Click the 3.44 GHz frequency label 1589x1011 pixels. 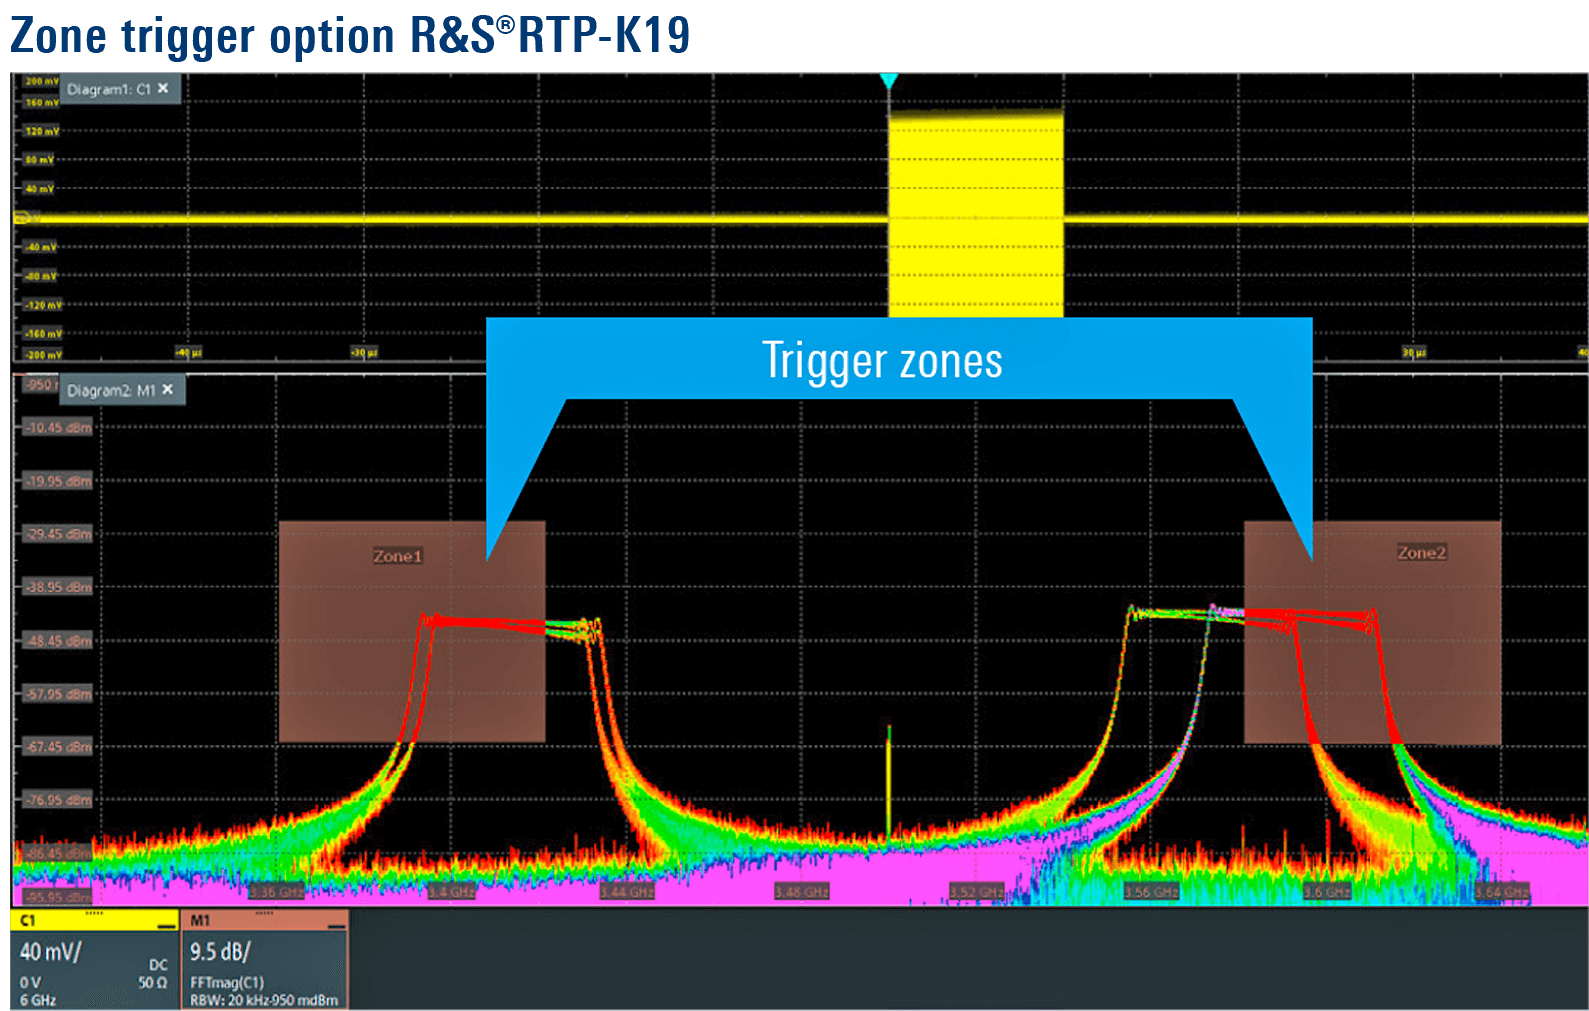point(627,892)
